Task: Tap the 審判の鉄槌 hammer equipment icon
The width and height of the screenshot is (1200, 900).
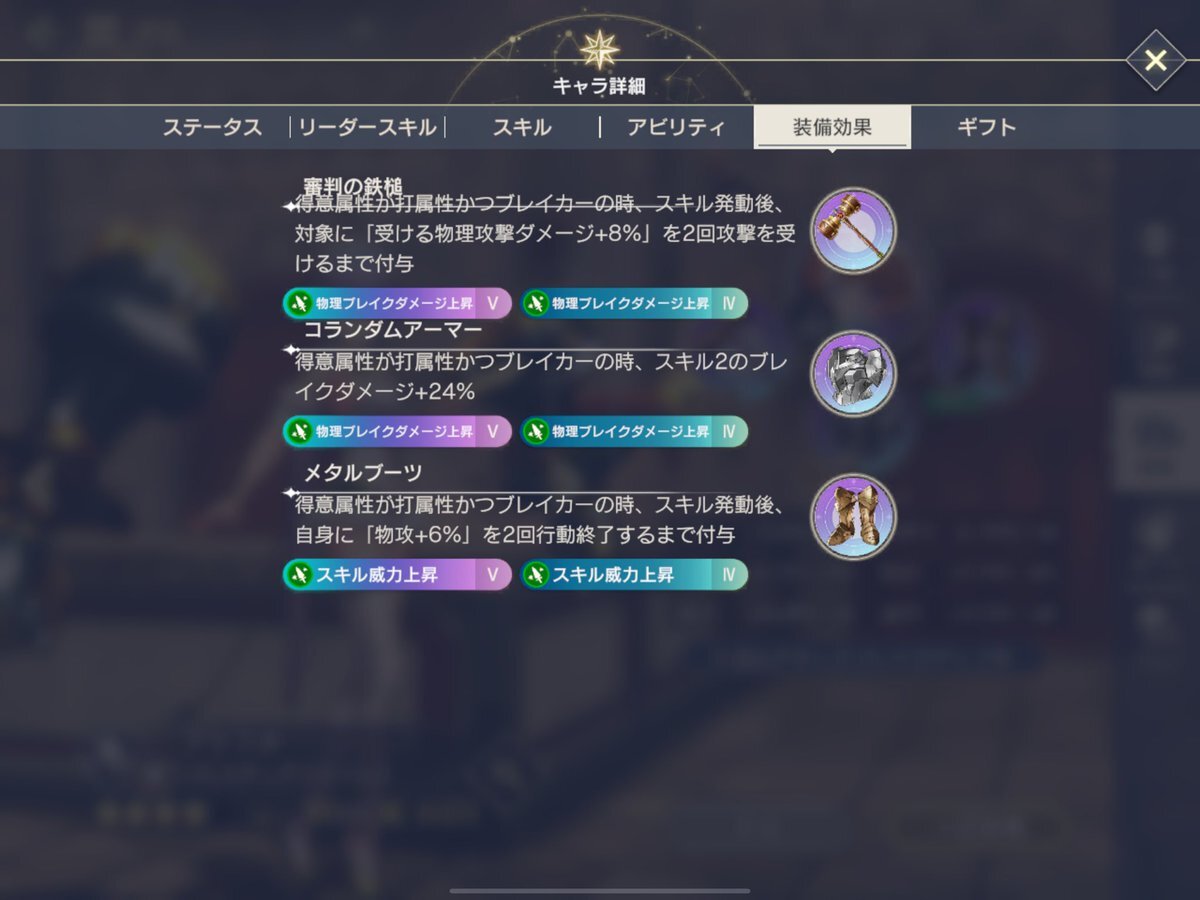Action: [x=853, y=230]
